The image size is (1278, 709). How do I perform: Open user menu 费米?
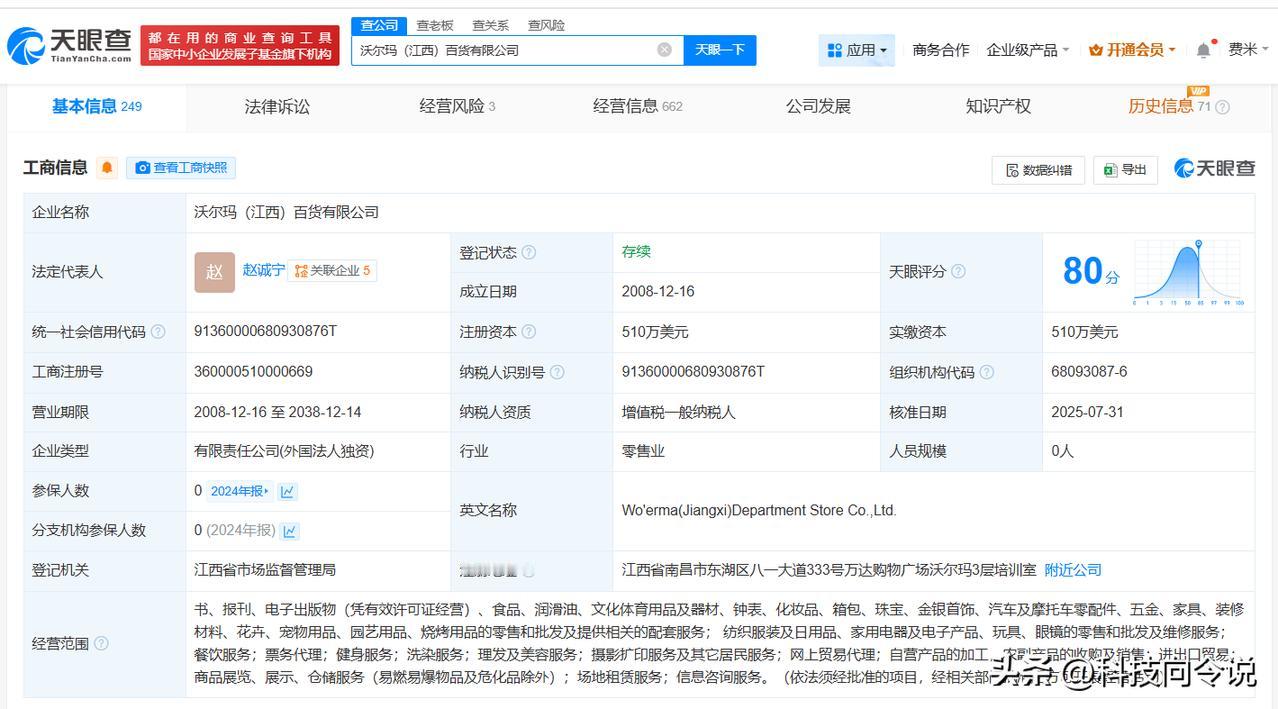1248,49
